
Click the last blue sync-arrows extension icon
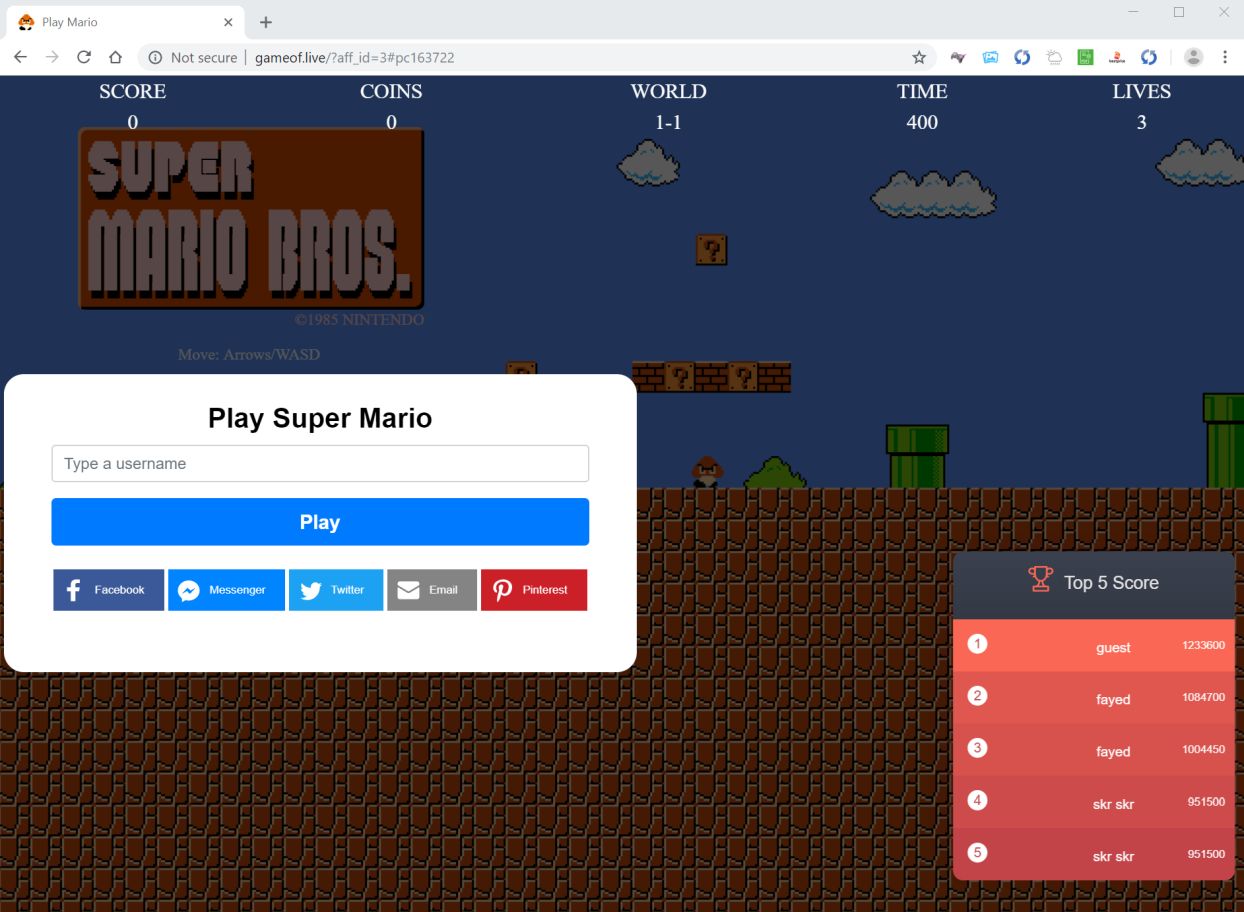pos(1149,57)
